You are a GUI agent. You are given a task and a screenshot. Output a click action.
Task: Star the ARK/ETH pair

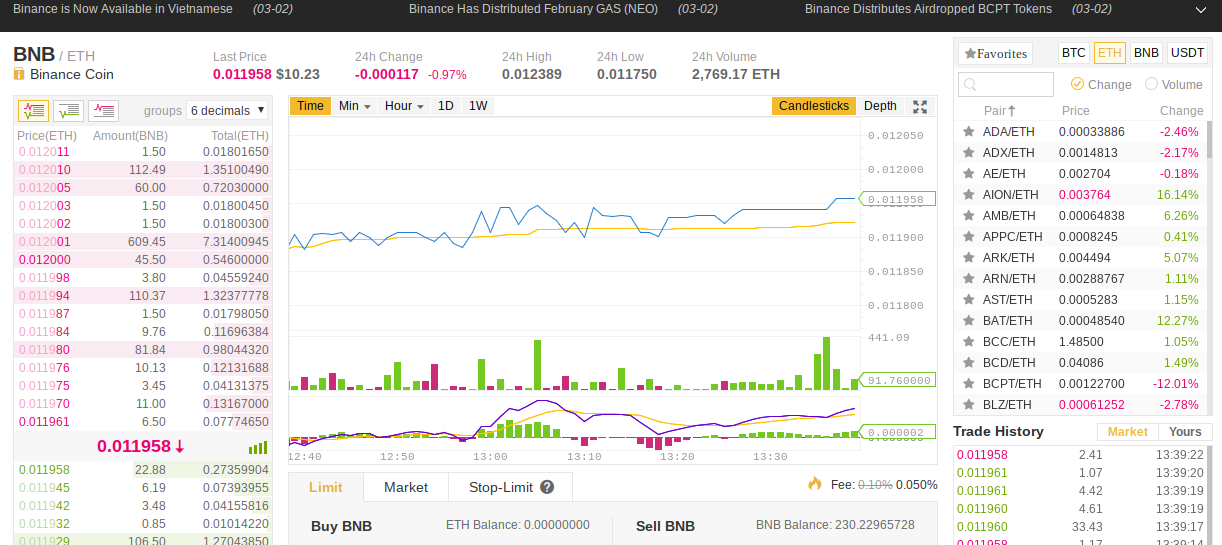tap(968, 257)
